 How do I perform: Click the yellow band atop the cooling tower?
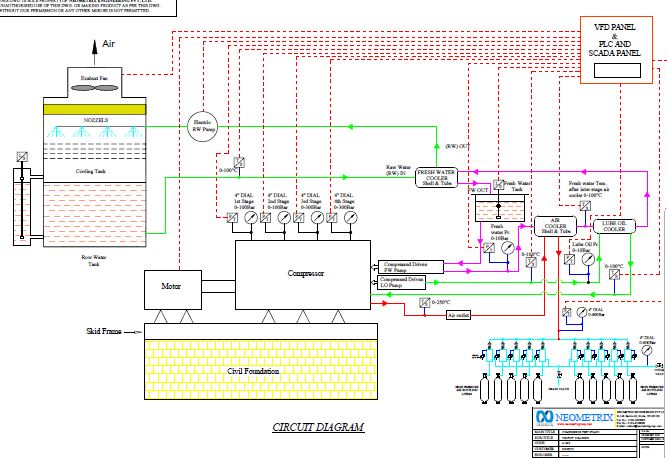[94, 109]
